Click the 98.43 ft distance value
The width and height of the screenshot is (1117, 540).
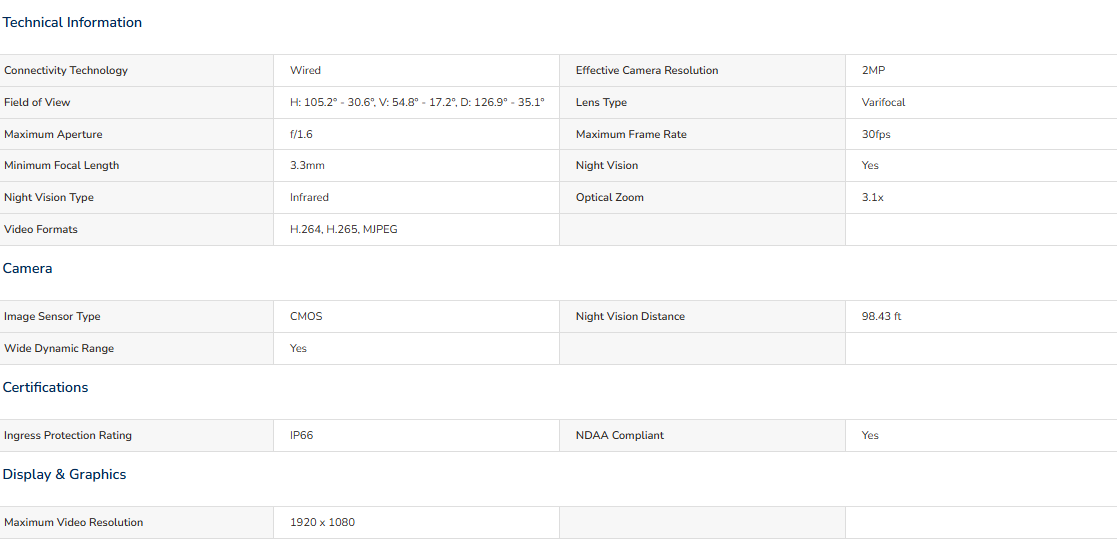tap(882, 316)
